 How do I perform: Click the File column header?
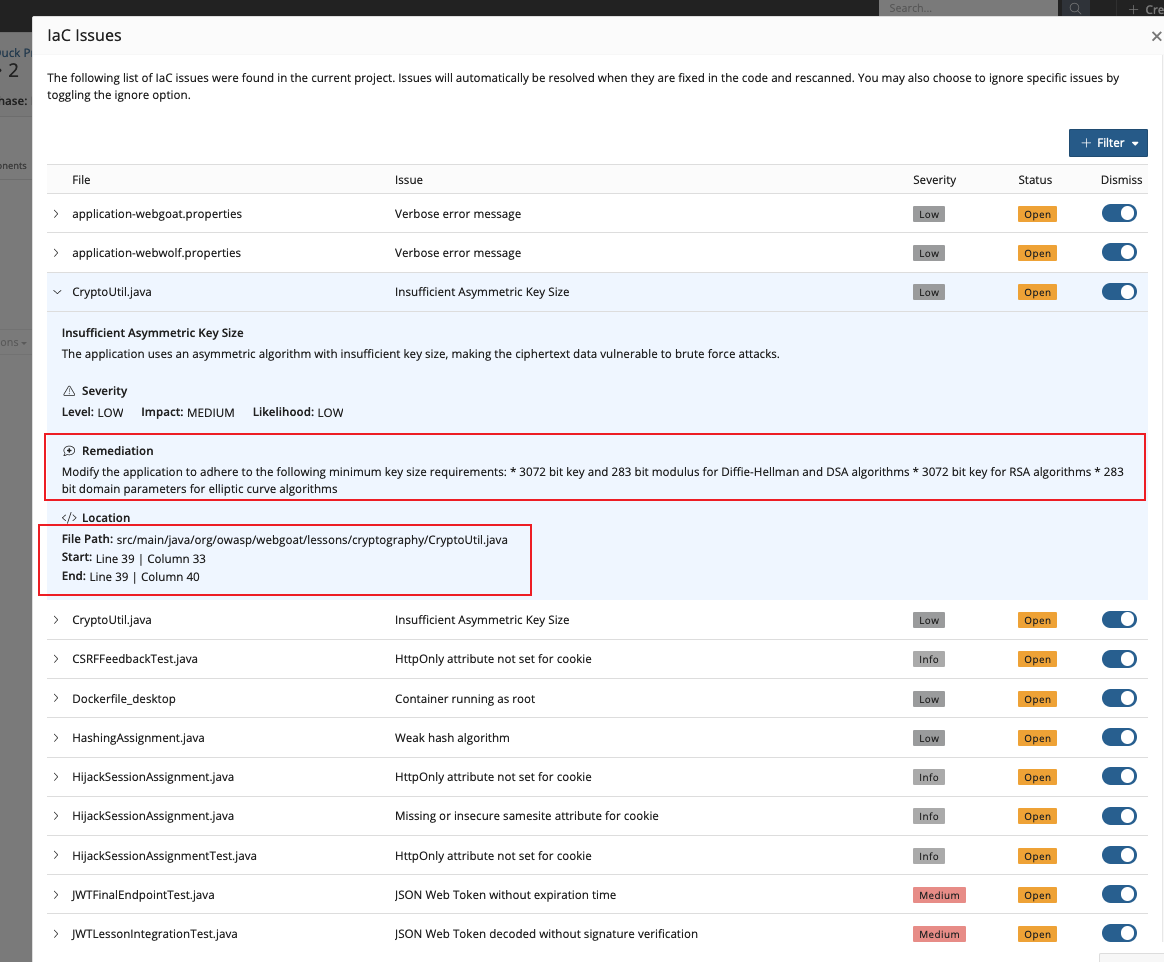point(81,180)
